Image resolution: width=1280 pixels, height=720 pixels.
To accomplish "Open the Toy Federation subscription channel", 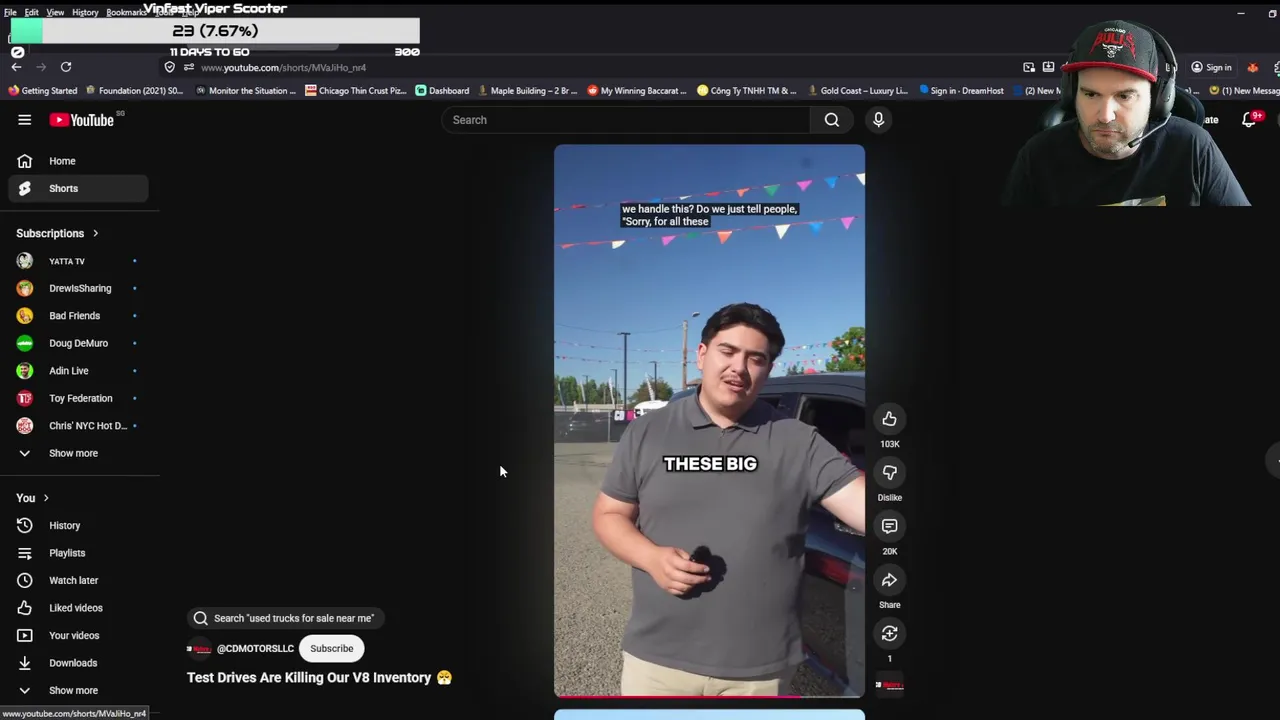I will click(x=78, y=398).
